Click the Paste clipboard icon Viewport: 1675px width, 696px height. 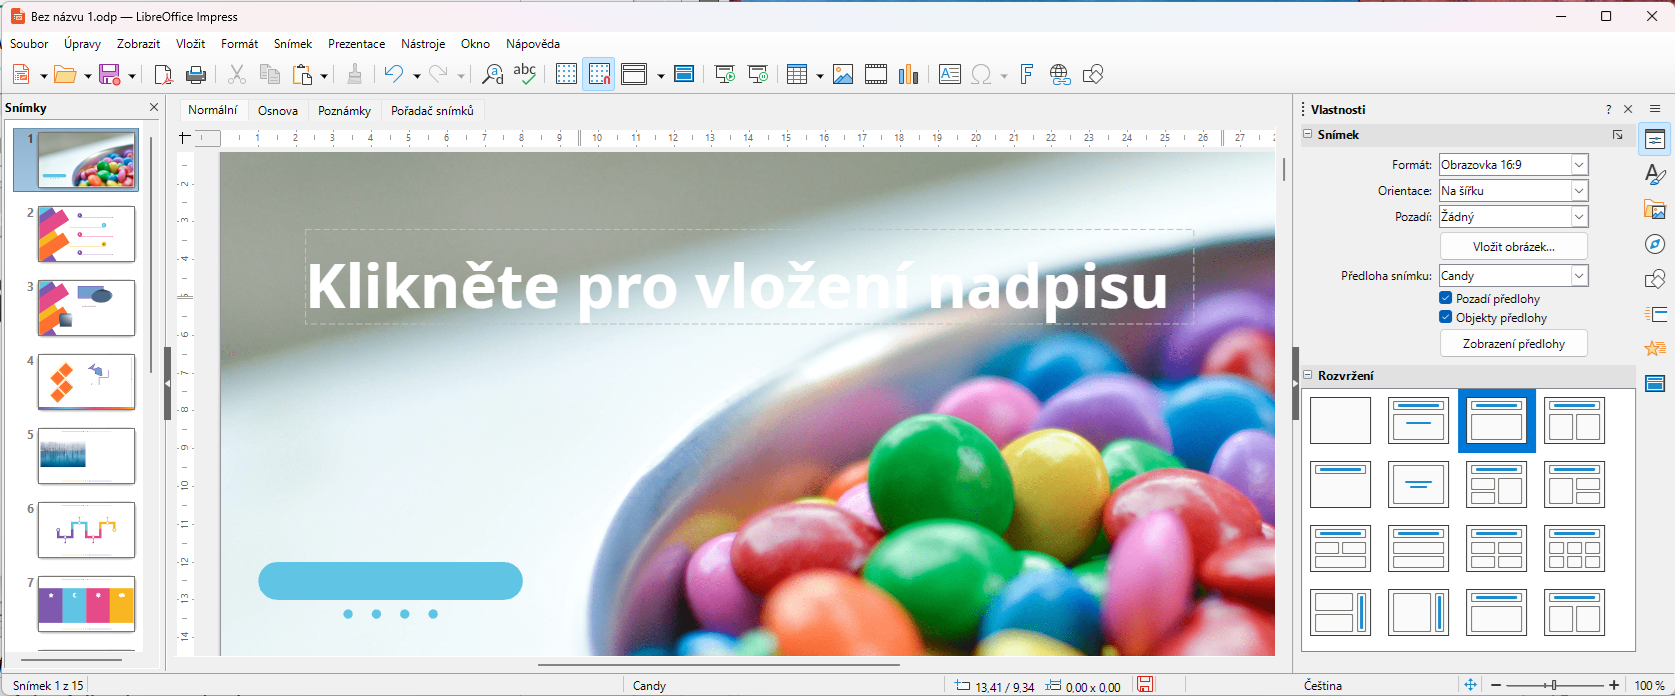[303, 74]
